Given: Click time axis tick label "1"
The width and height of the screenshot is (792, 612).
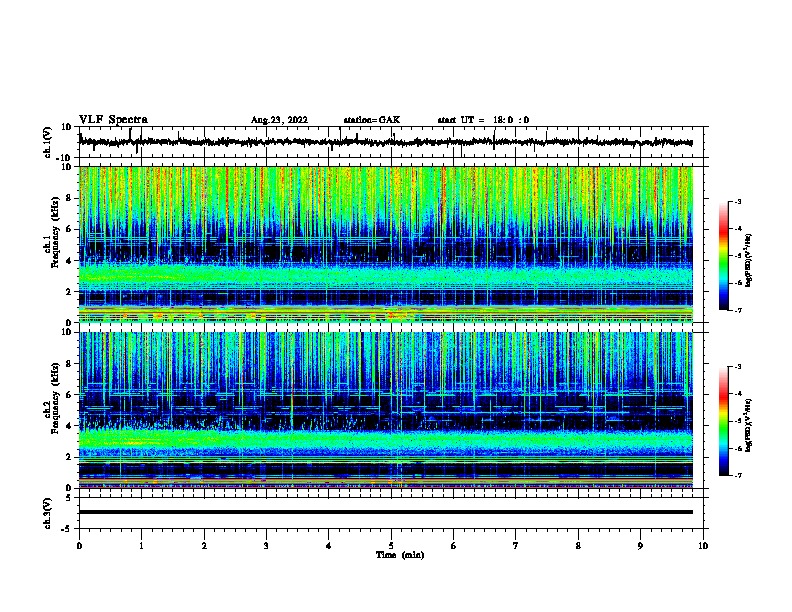Looking at the screenshot, I should point(141,546).
